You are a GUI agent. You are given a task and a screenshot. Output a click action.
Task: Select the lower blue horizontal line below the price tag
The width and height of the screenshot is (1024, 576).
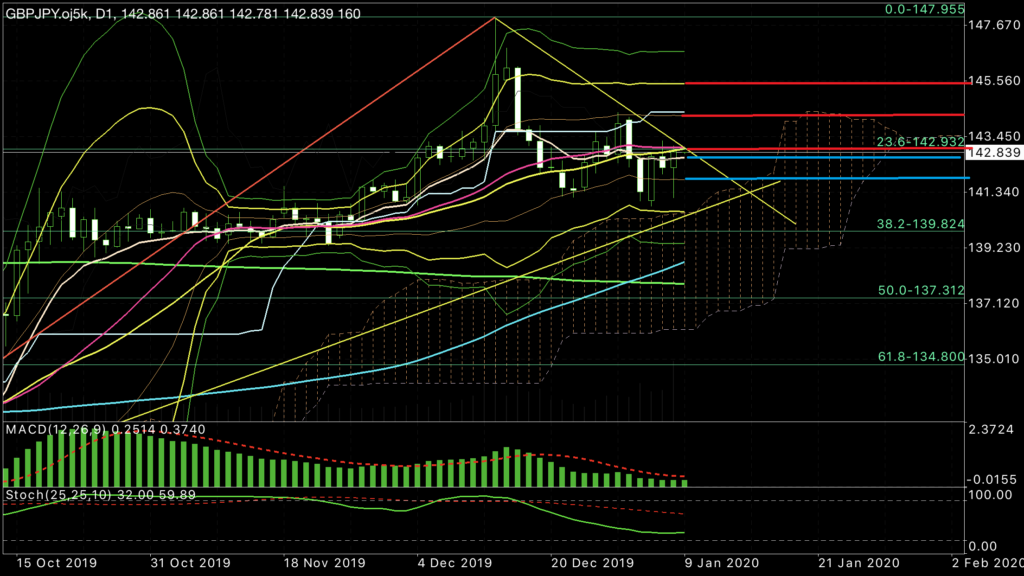coord(827,178)
